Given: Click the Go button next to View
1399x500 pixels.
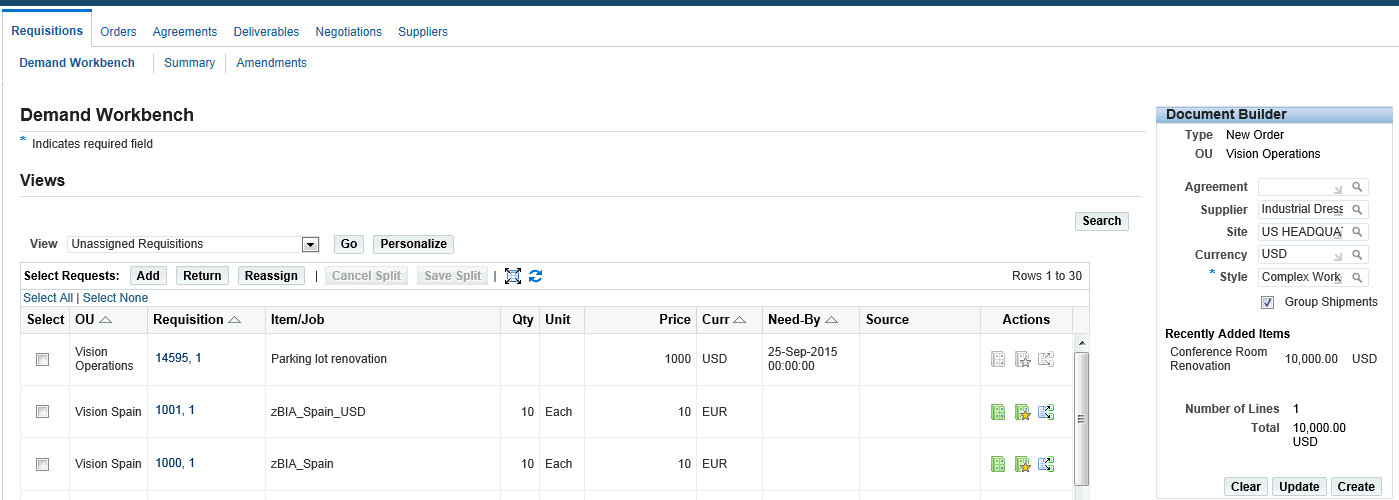Looking at the screenshot, I should coord(349,244).
